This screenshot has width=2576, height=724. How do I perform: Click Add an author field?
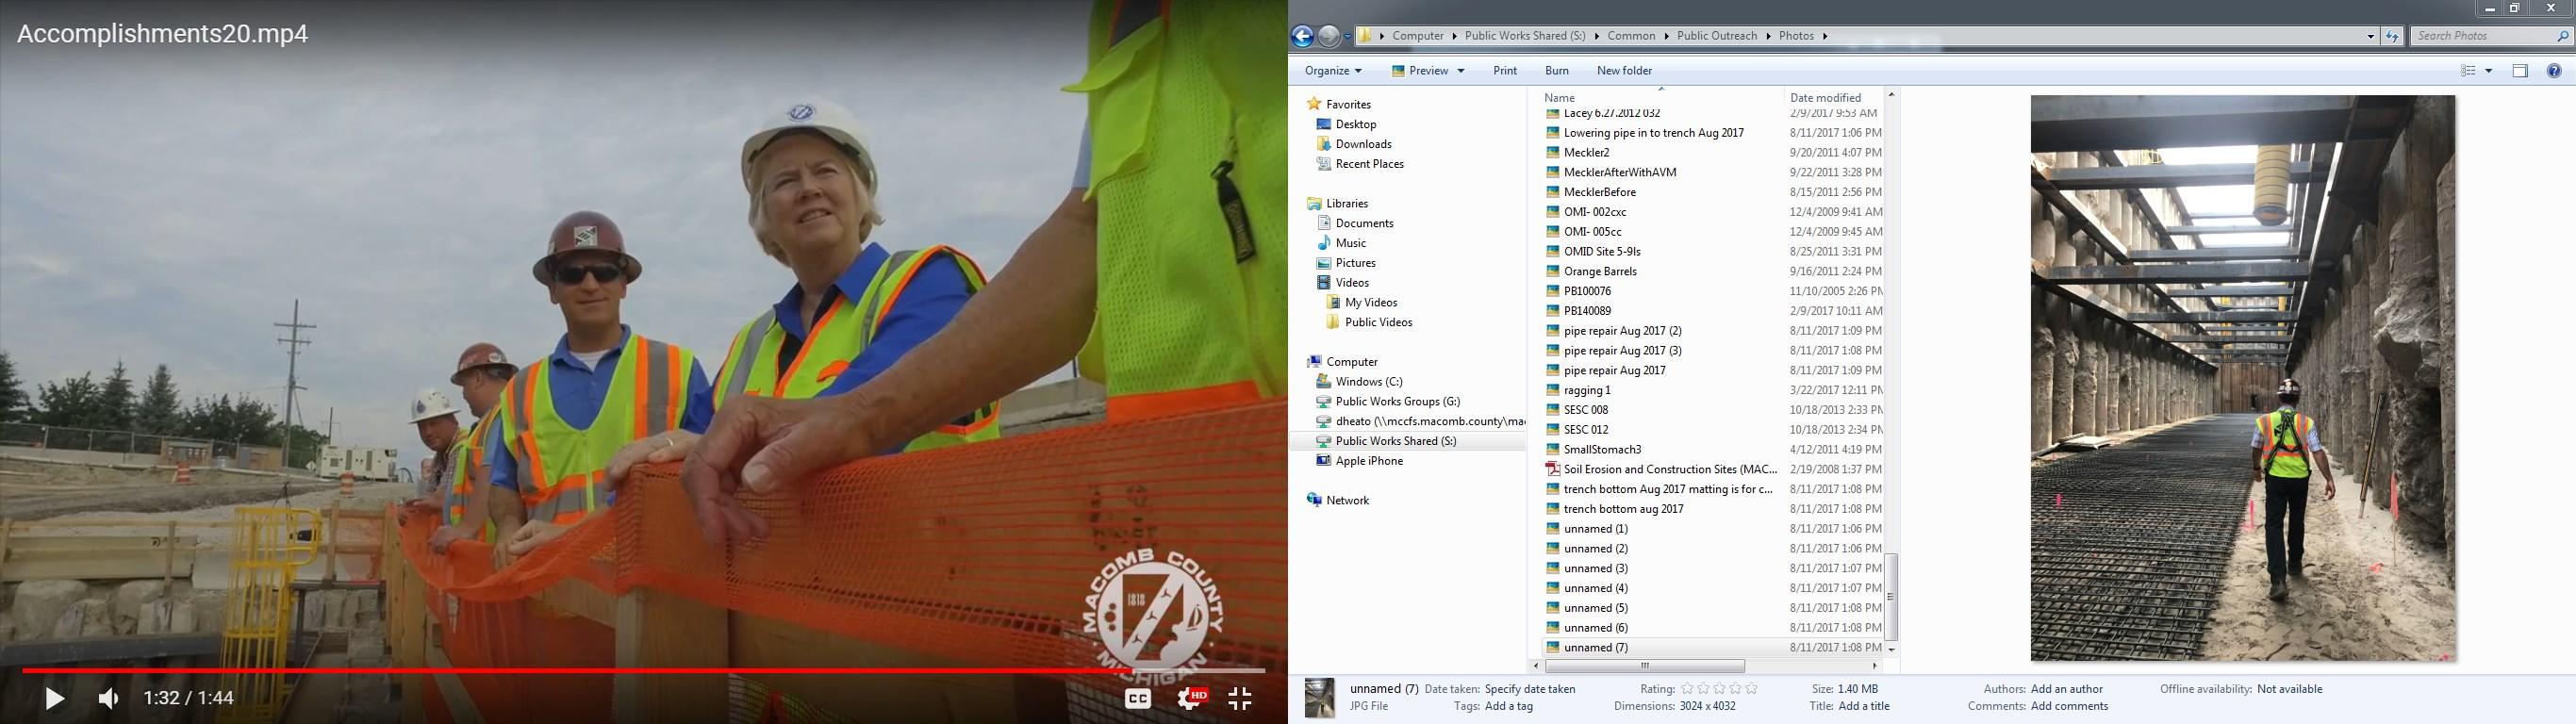click(2067, 689)
